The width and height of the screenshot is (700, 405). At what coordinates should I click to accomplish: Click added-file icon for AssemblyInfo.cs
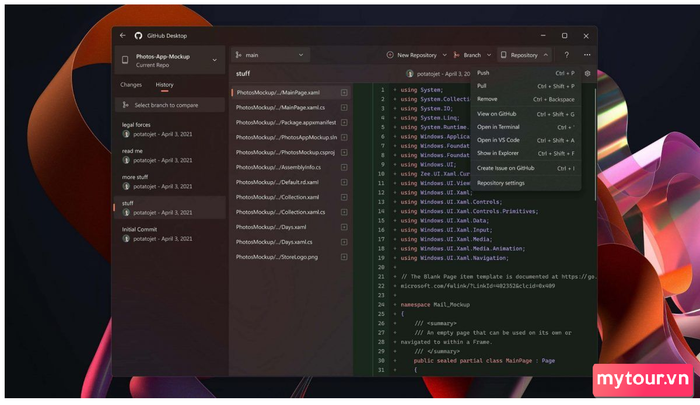[x=344, y=167]
